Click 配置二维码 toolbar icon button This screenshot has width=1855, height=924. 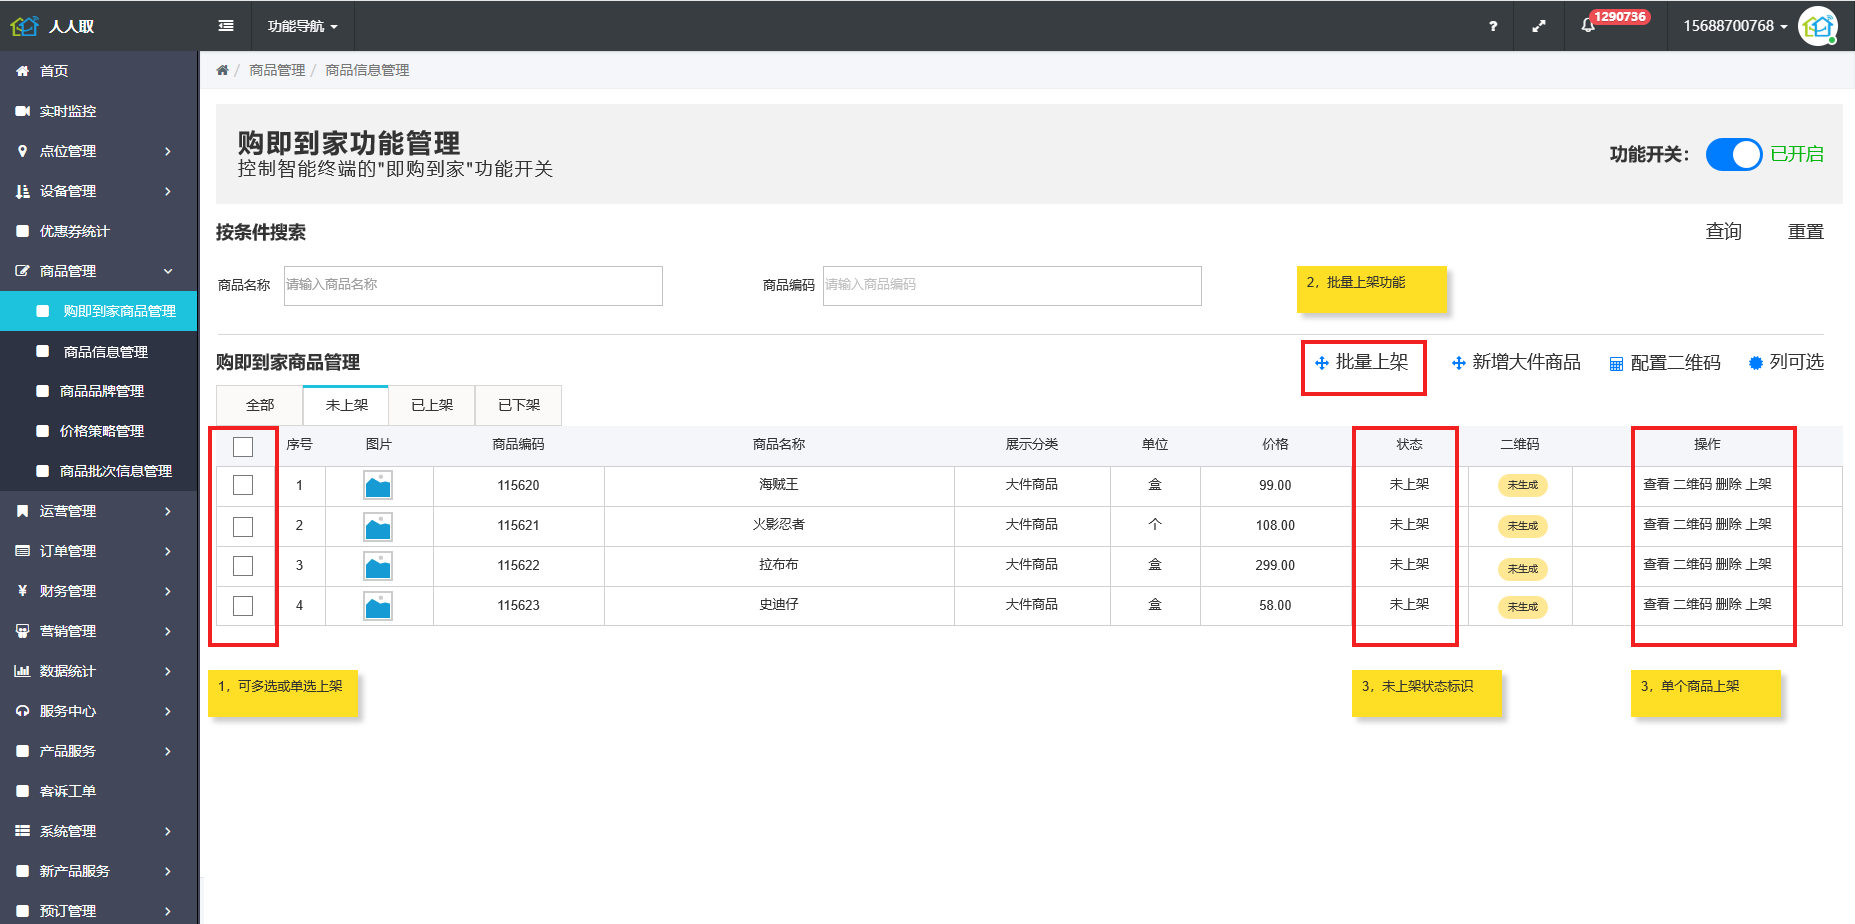click(1665, 363)
